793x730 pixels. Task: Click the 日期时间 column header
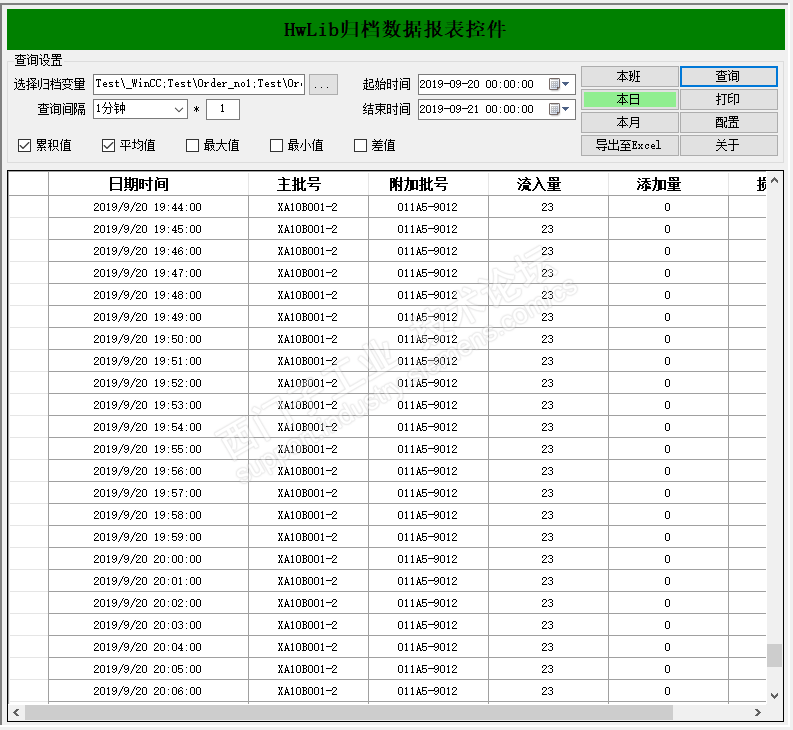pos(148,184)
